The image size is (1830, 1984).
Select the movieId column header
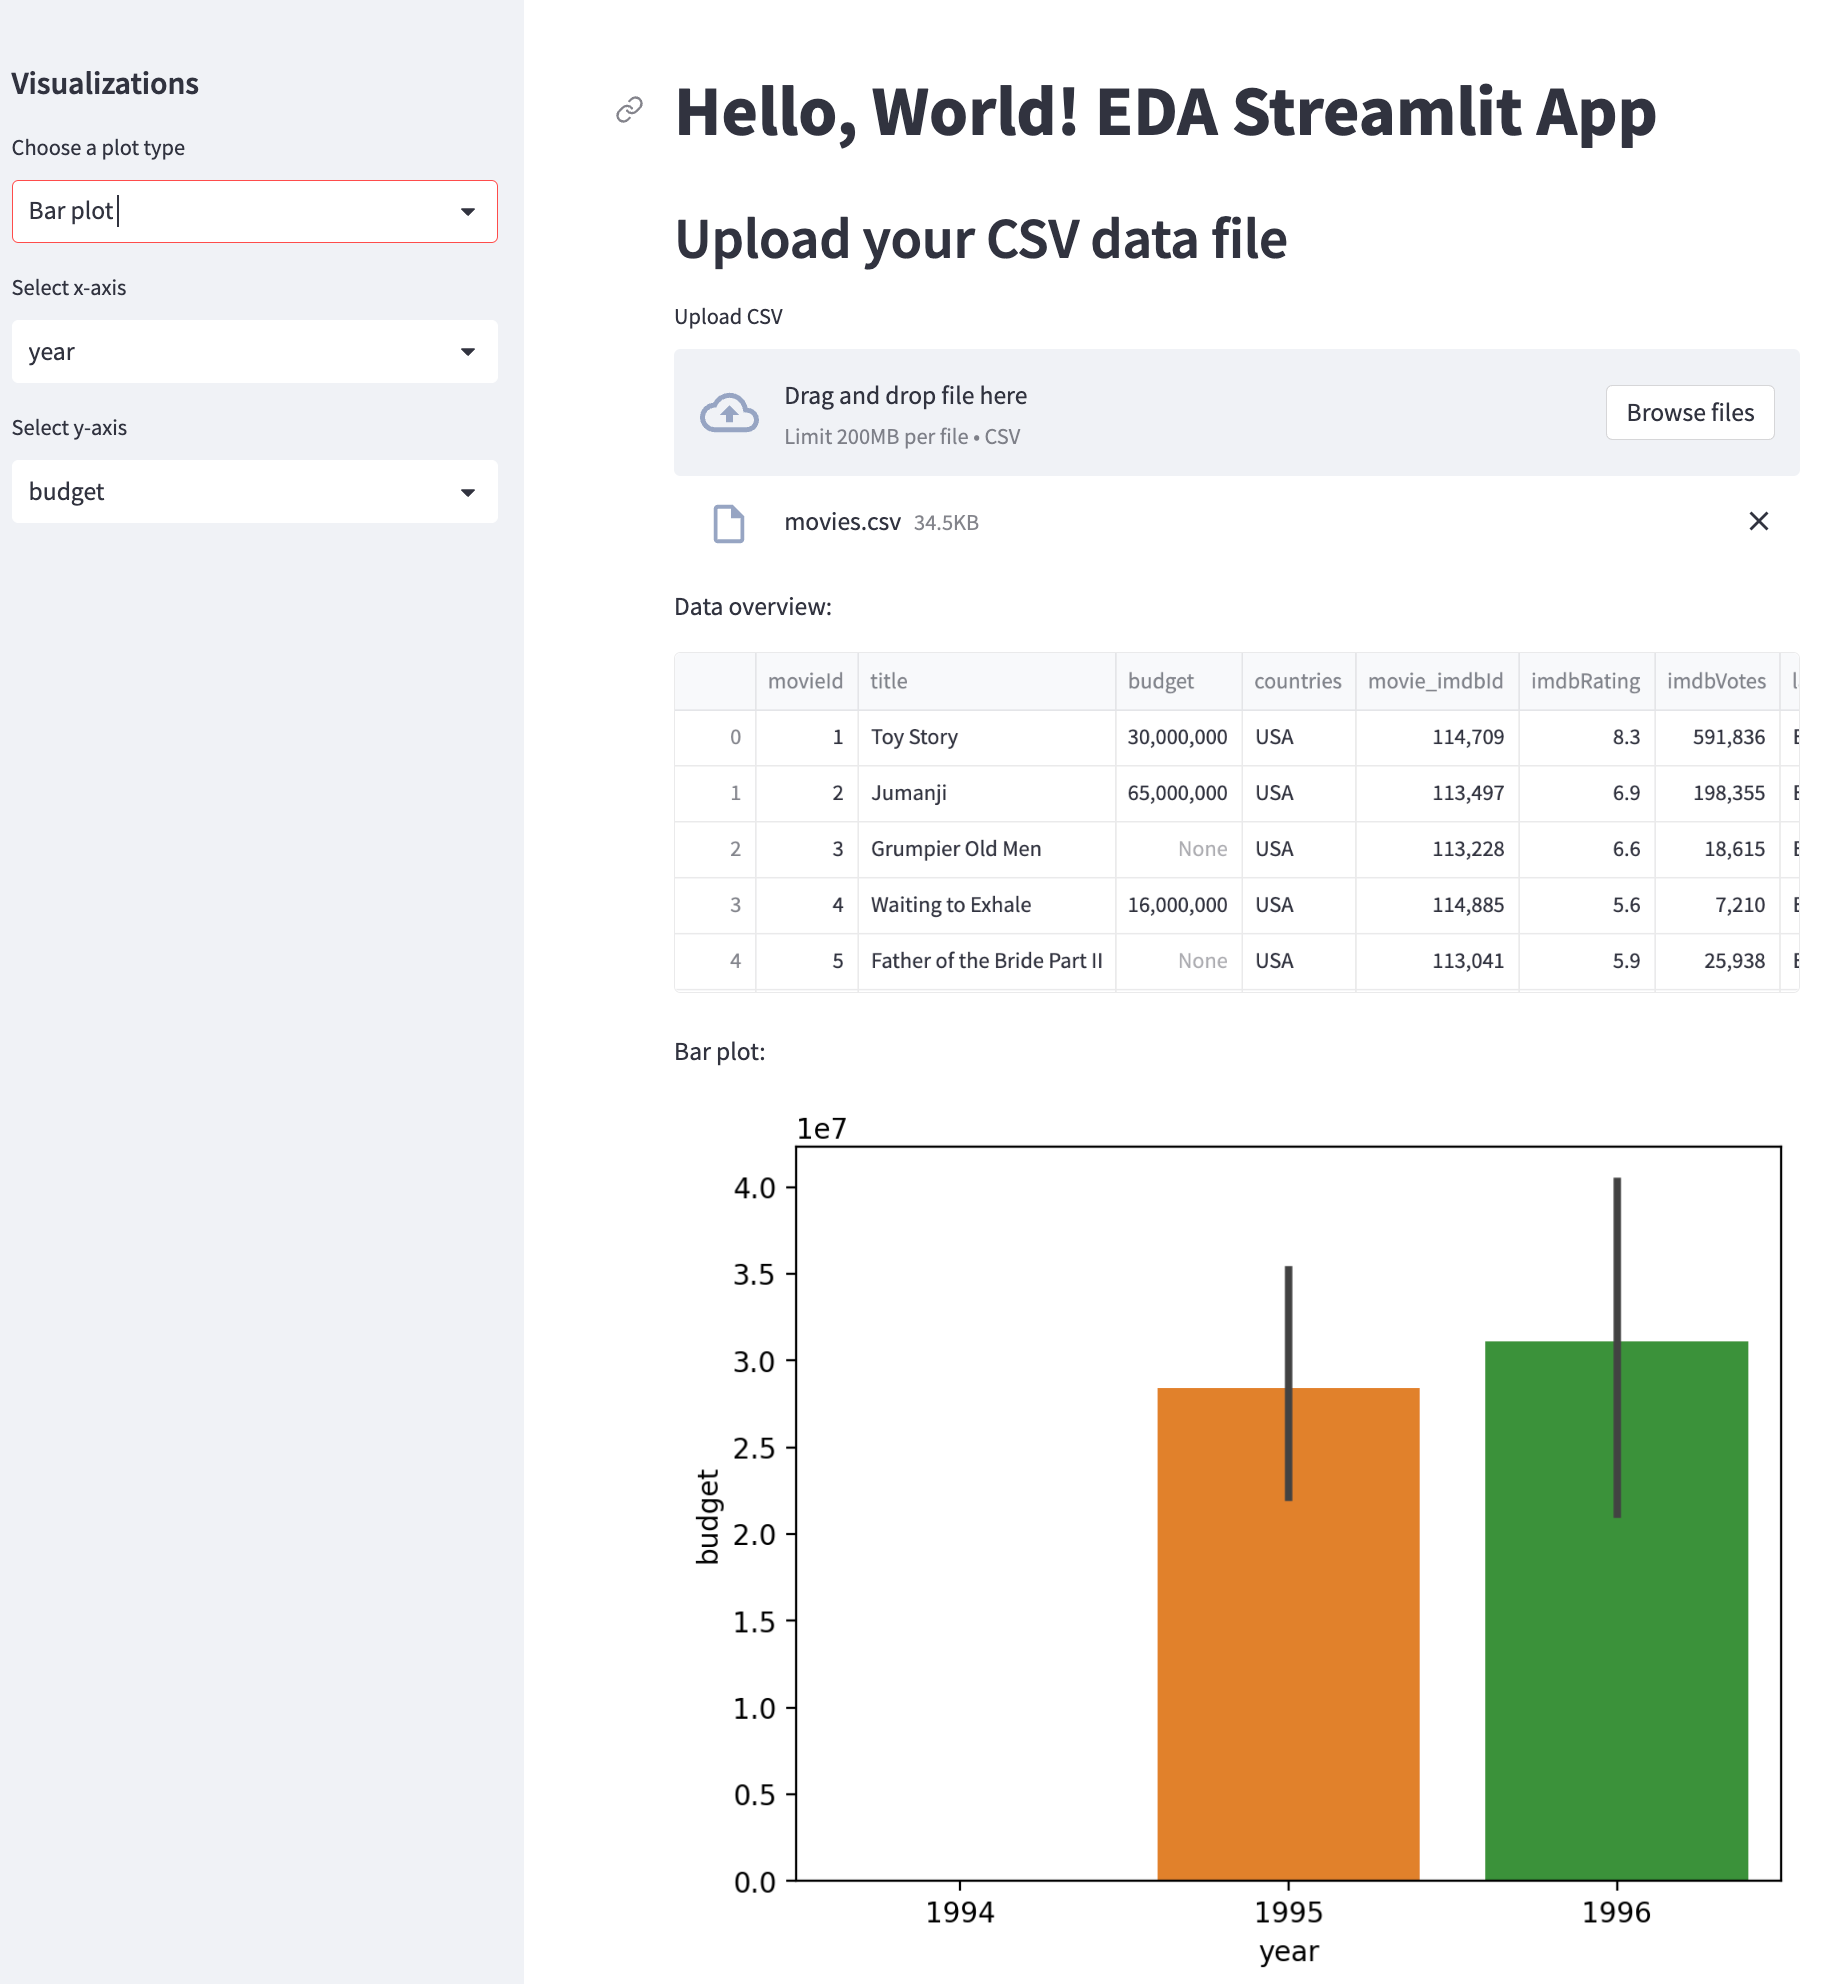(x=805, y=681)
